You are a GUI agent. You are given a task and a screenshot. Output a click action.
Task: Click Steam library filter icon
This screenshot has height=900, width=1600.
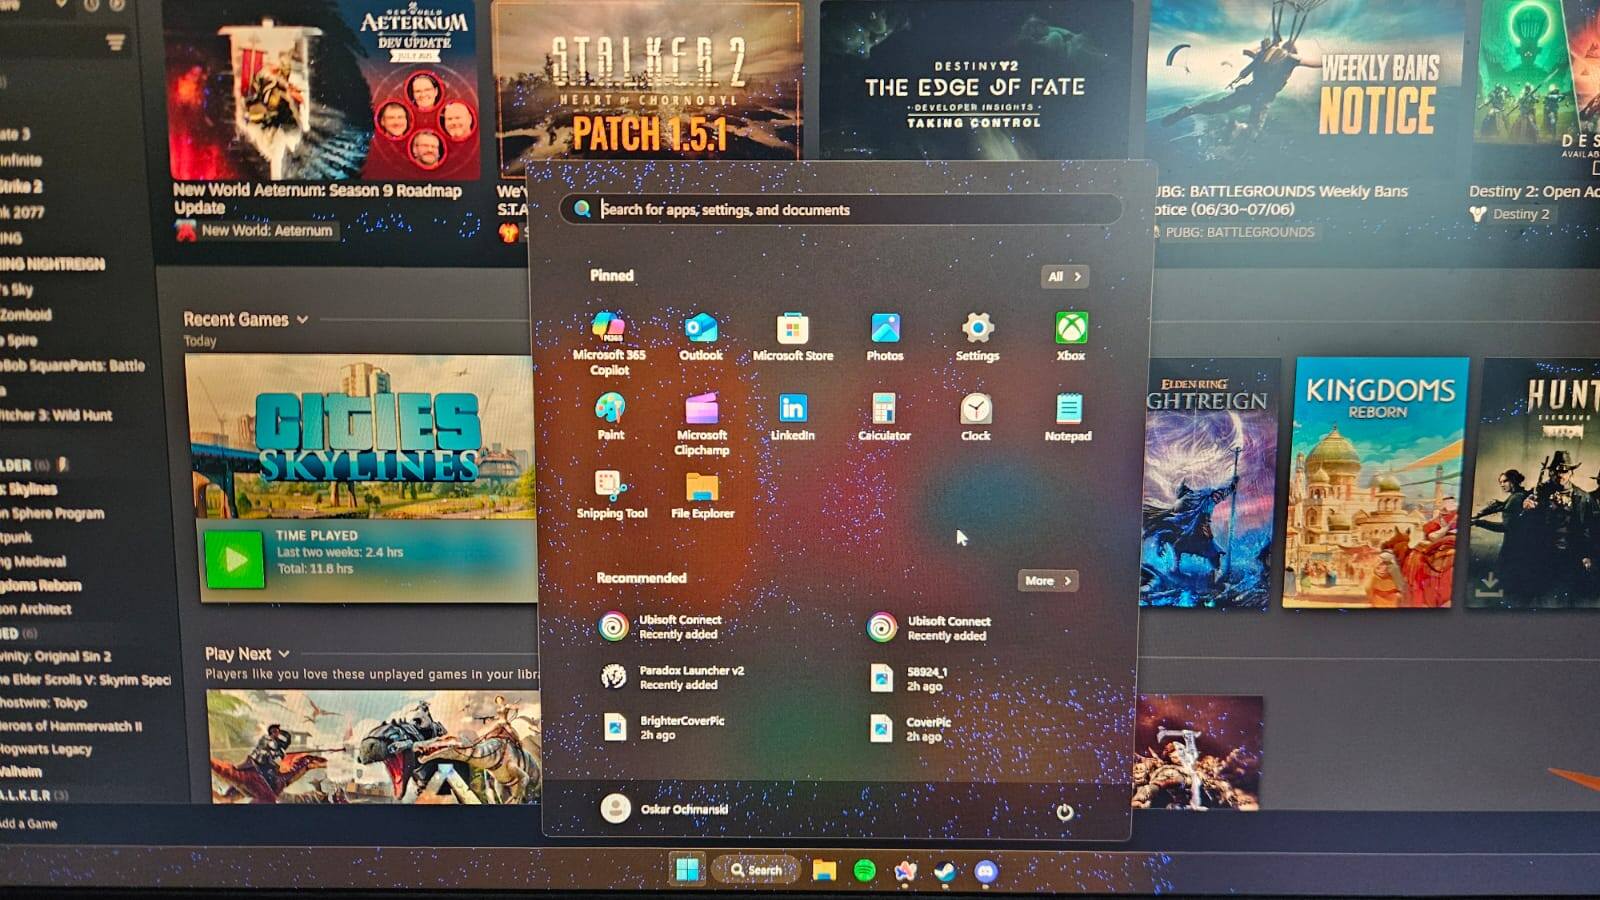click(115, 42)
